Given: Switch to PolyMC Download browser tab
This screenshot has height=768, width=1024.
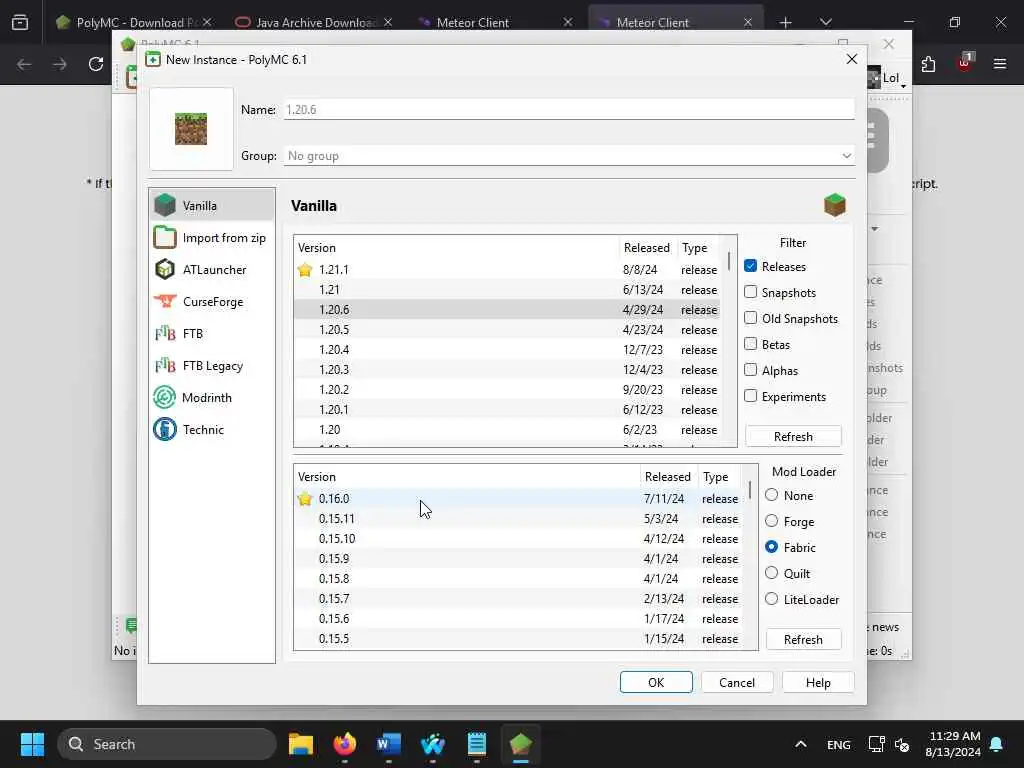Looking at the screenshot, I should point(134,22).
